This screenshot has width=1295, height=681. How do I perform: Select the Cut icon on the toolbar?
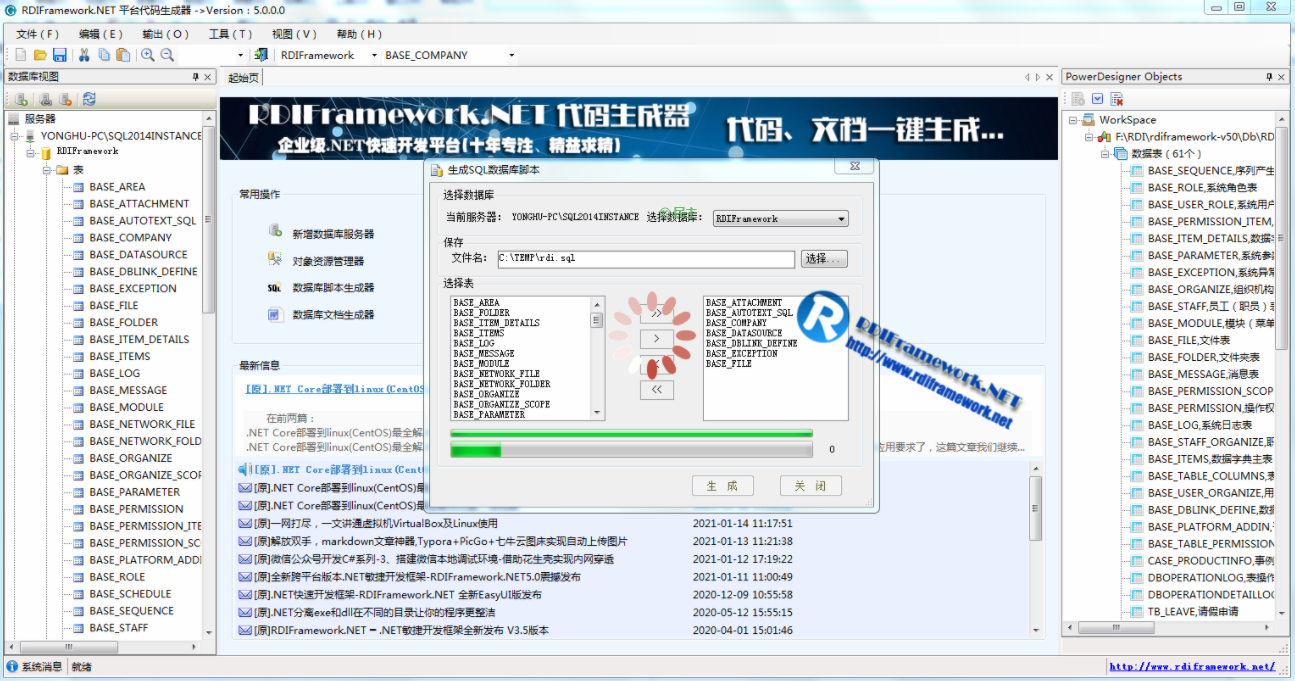[x=84, y=55]
